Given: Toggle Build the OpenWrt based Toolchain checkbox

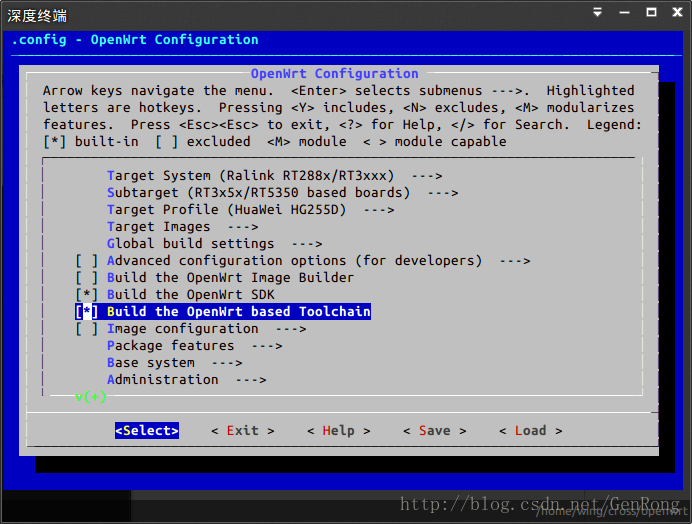Looking at the screenshot, I should tap(86, 312).
